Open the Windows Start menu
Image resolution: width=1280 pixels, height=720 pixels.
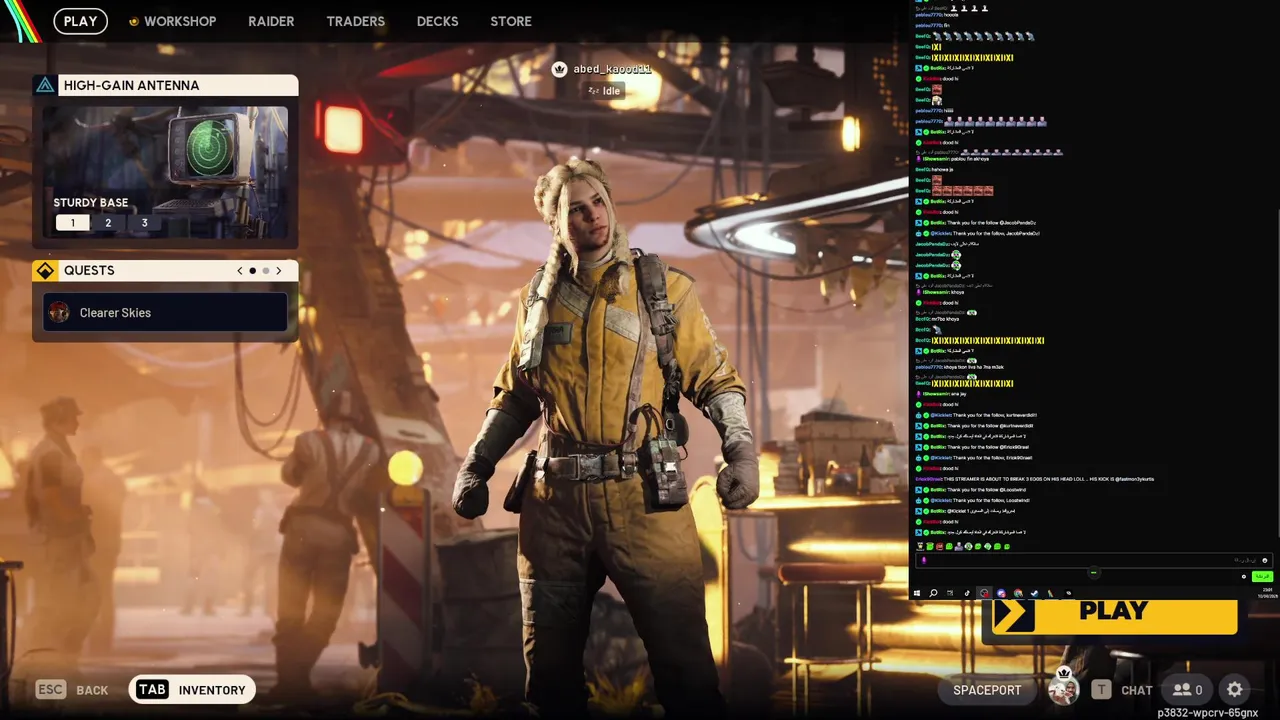click(916, 593)
